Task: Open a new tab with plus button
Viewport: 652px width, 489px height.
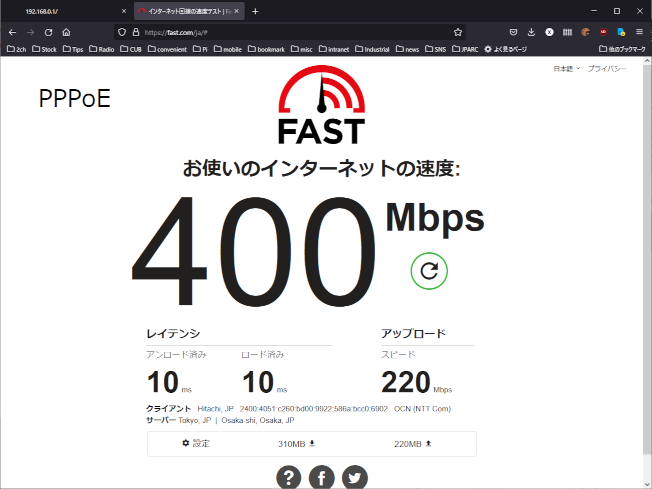Action: [x=255, y=12]
